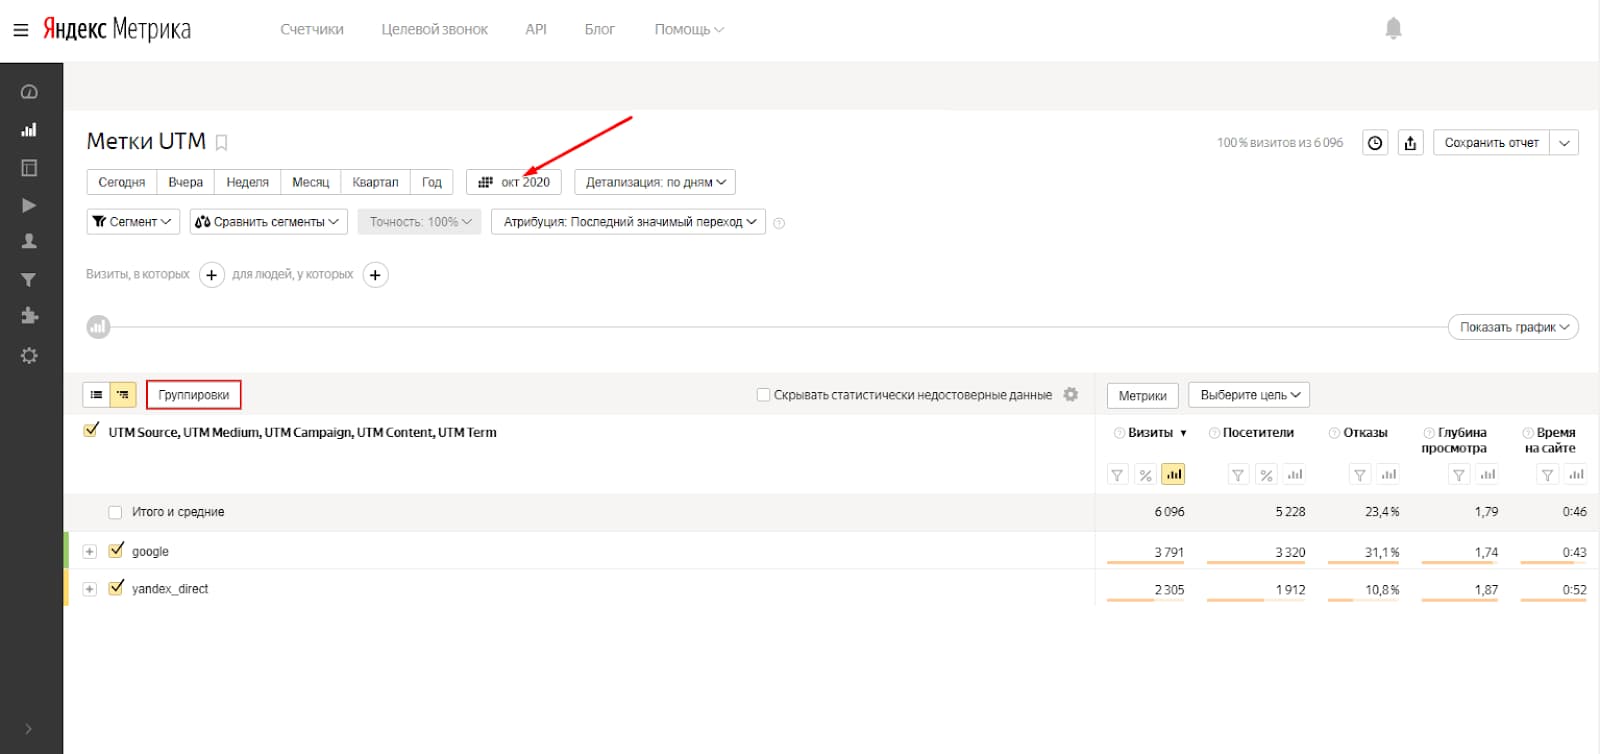Expand the yandex_direct row

click(x=90, y=589)
